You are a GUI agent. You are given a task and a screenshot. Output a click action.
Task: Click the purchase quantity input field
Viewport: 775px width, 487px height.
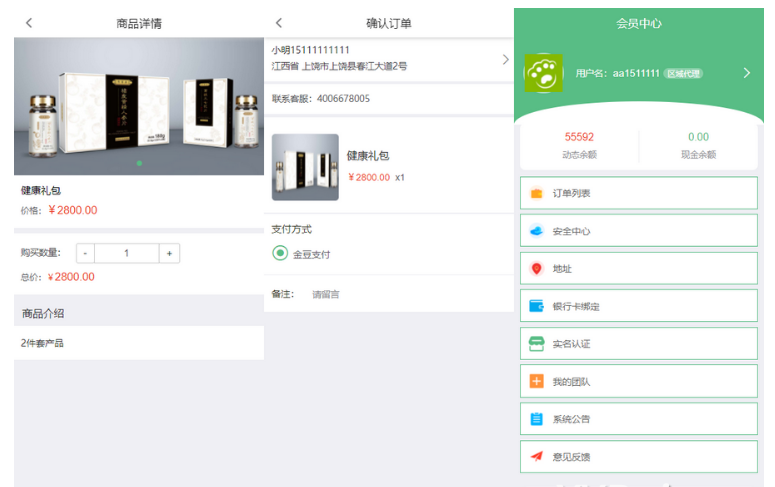point(127,253)
